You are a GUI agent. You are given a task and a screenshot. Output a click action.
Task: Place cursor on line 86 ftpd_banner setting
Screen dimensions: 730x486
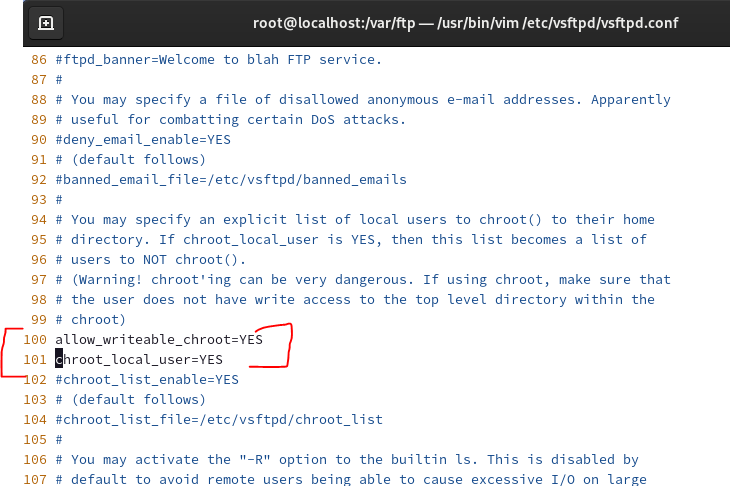click(218, 60)
